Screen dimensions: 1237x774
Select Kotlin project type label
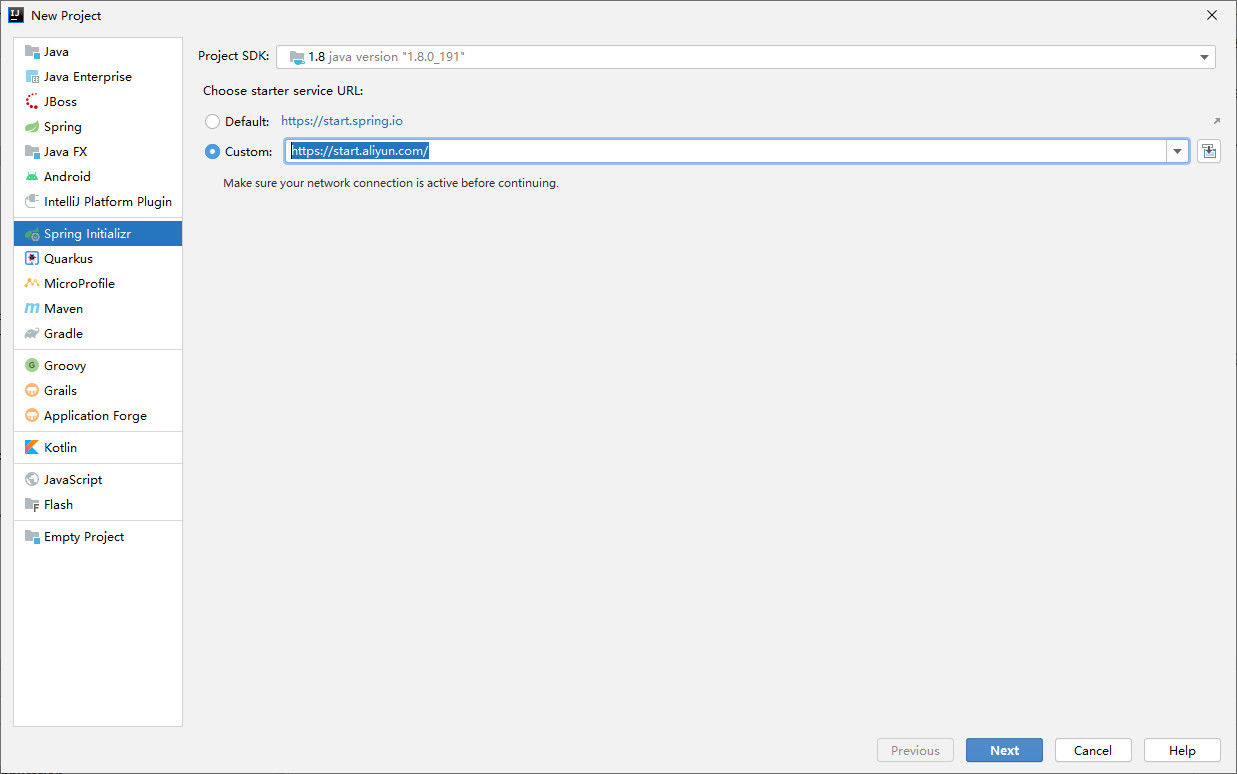(60, 448)
